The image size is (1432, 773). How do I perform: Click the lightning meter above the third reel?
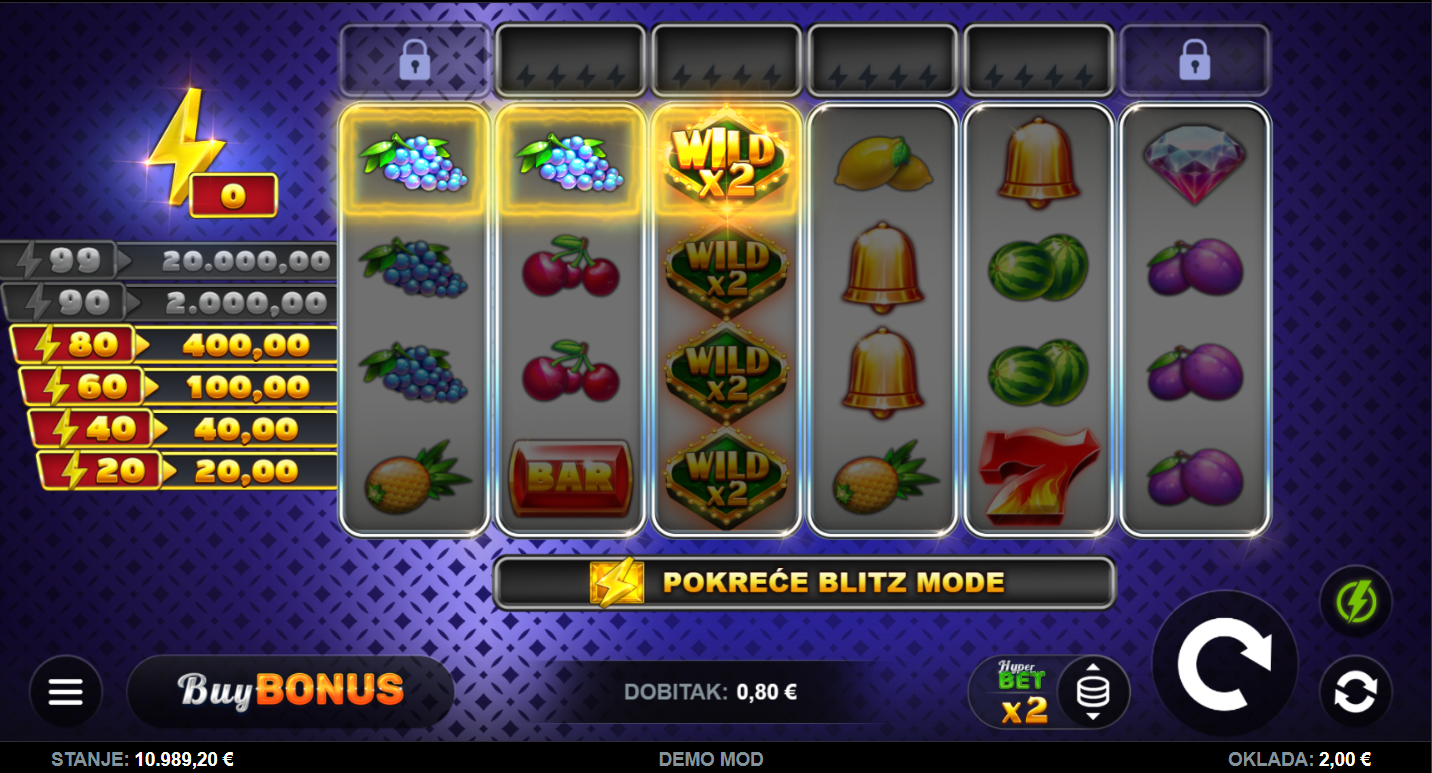pyautogui.click(x=726, y=61)
